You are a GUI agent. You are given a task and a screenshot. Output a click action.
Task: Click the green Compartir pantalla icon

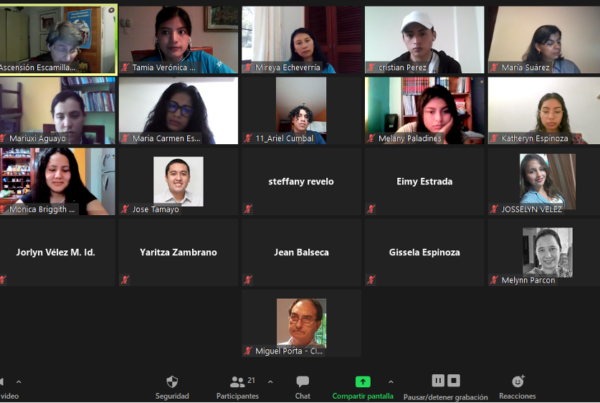[363, 382]
